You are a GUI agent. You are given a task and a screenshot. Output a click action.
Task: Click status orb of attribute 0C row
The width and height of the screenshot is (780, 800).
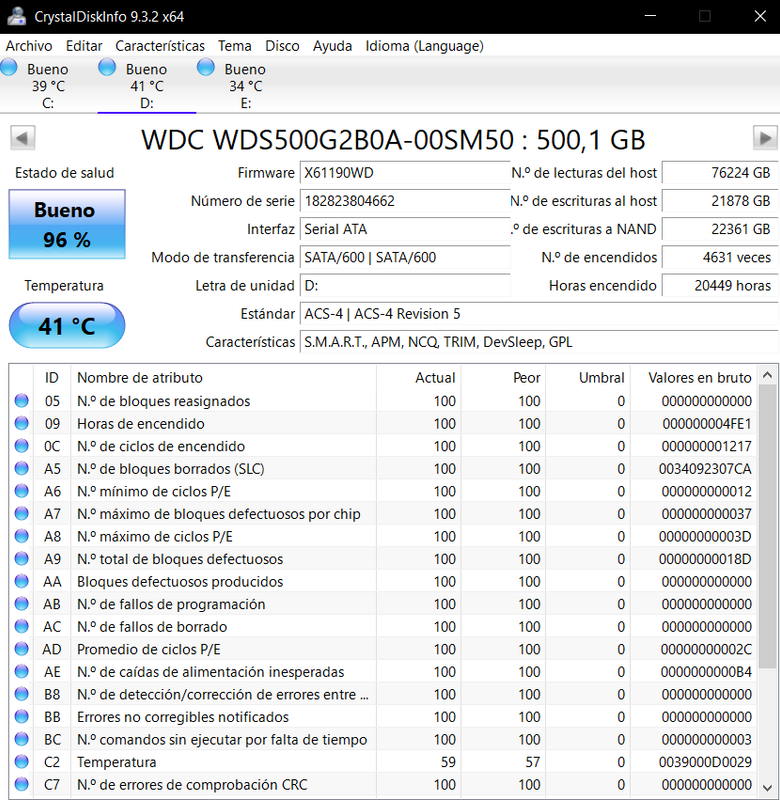(x=21, y=446)
